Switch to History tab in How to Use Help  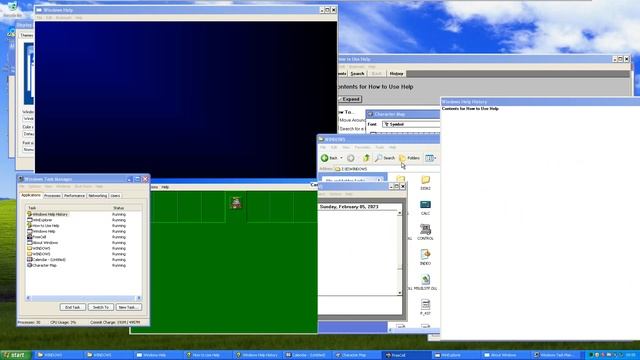point(396,73)
